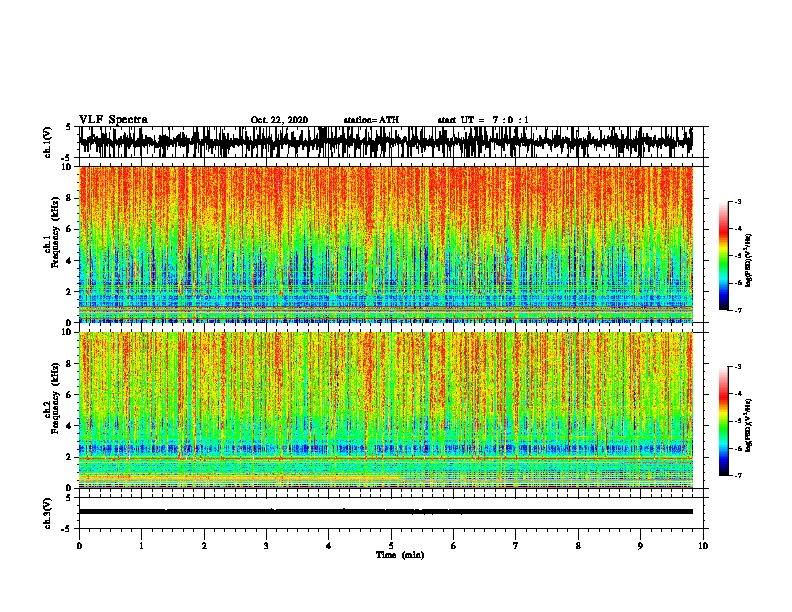The width and height of the screenshot is (792, 612).
Task: Select the "Time (min)" axis label
Action: tap(400, 555)
